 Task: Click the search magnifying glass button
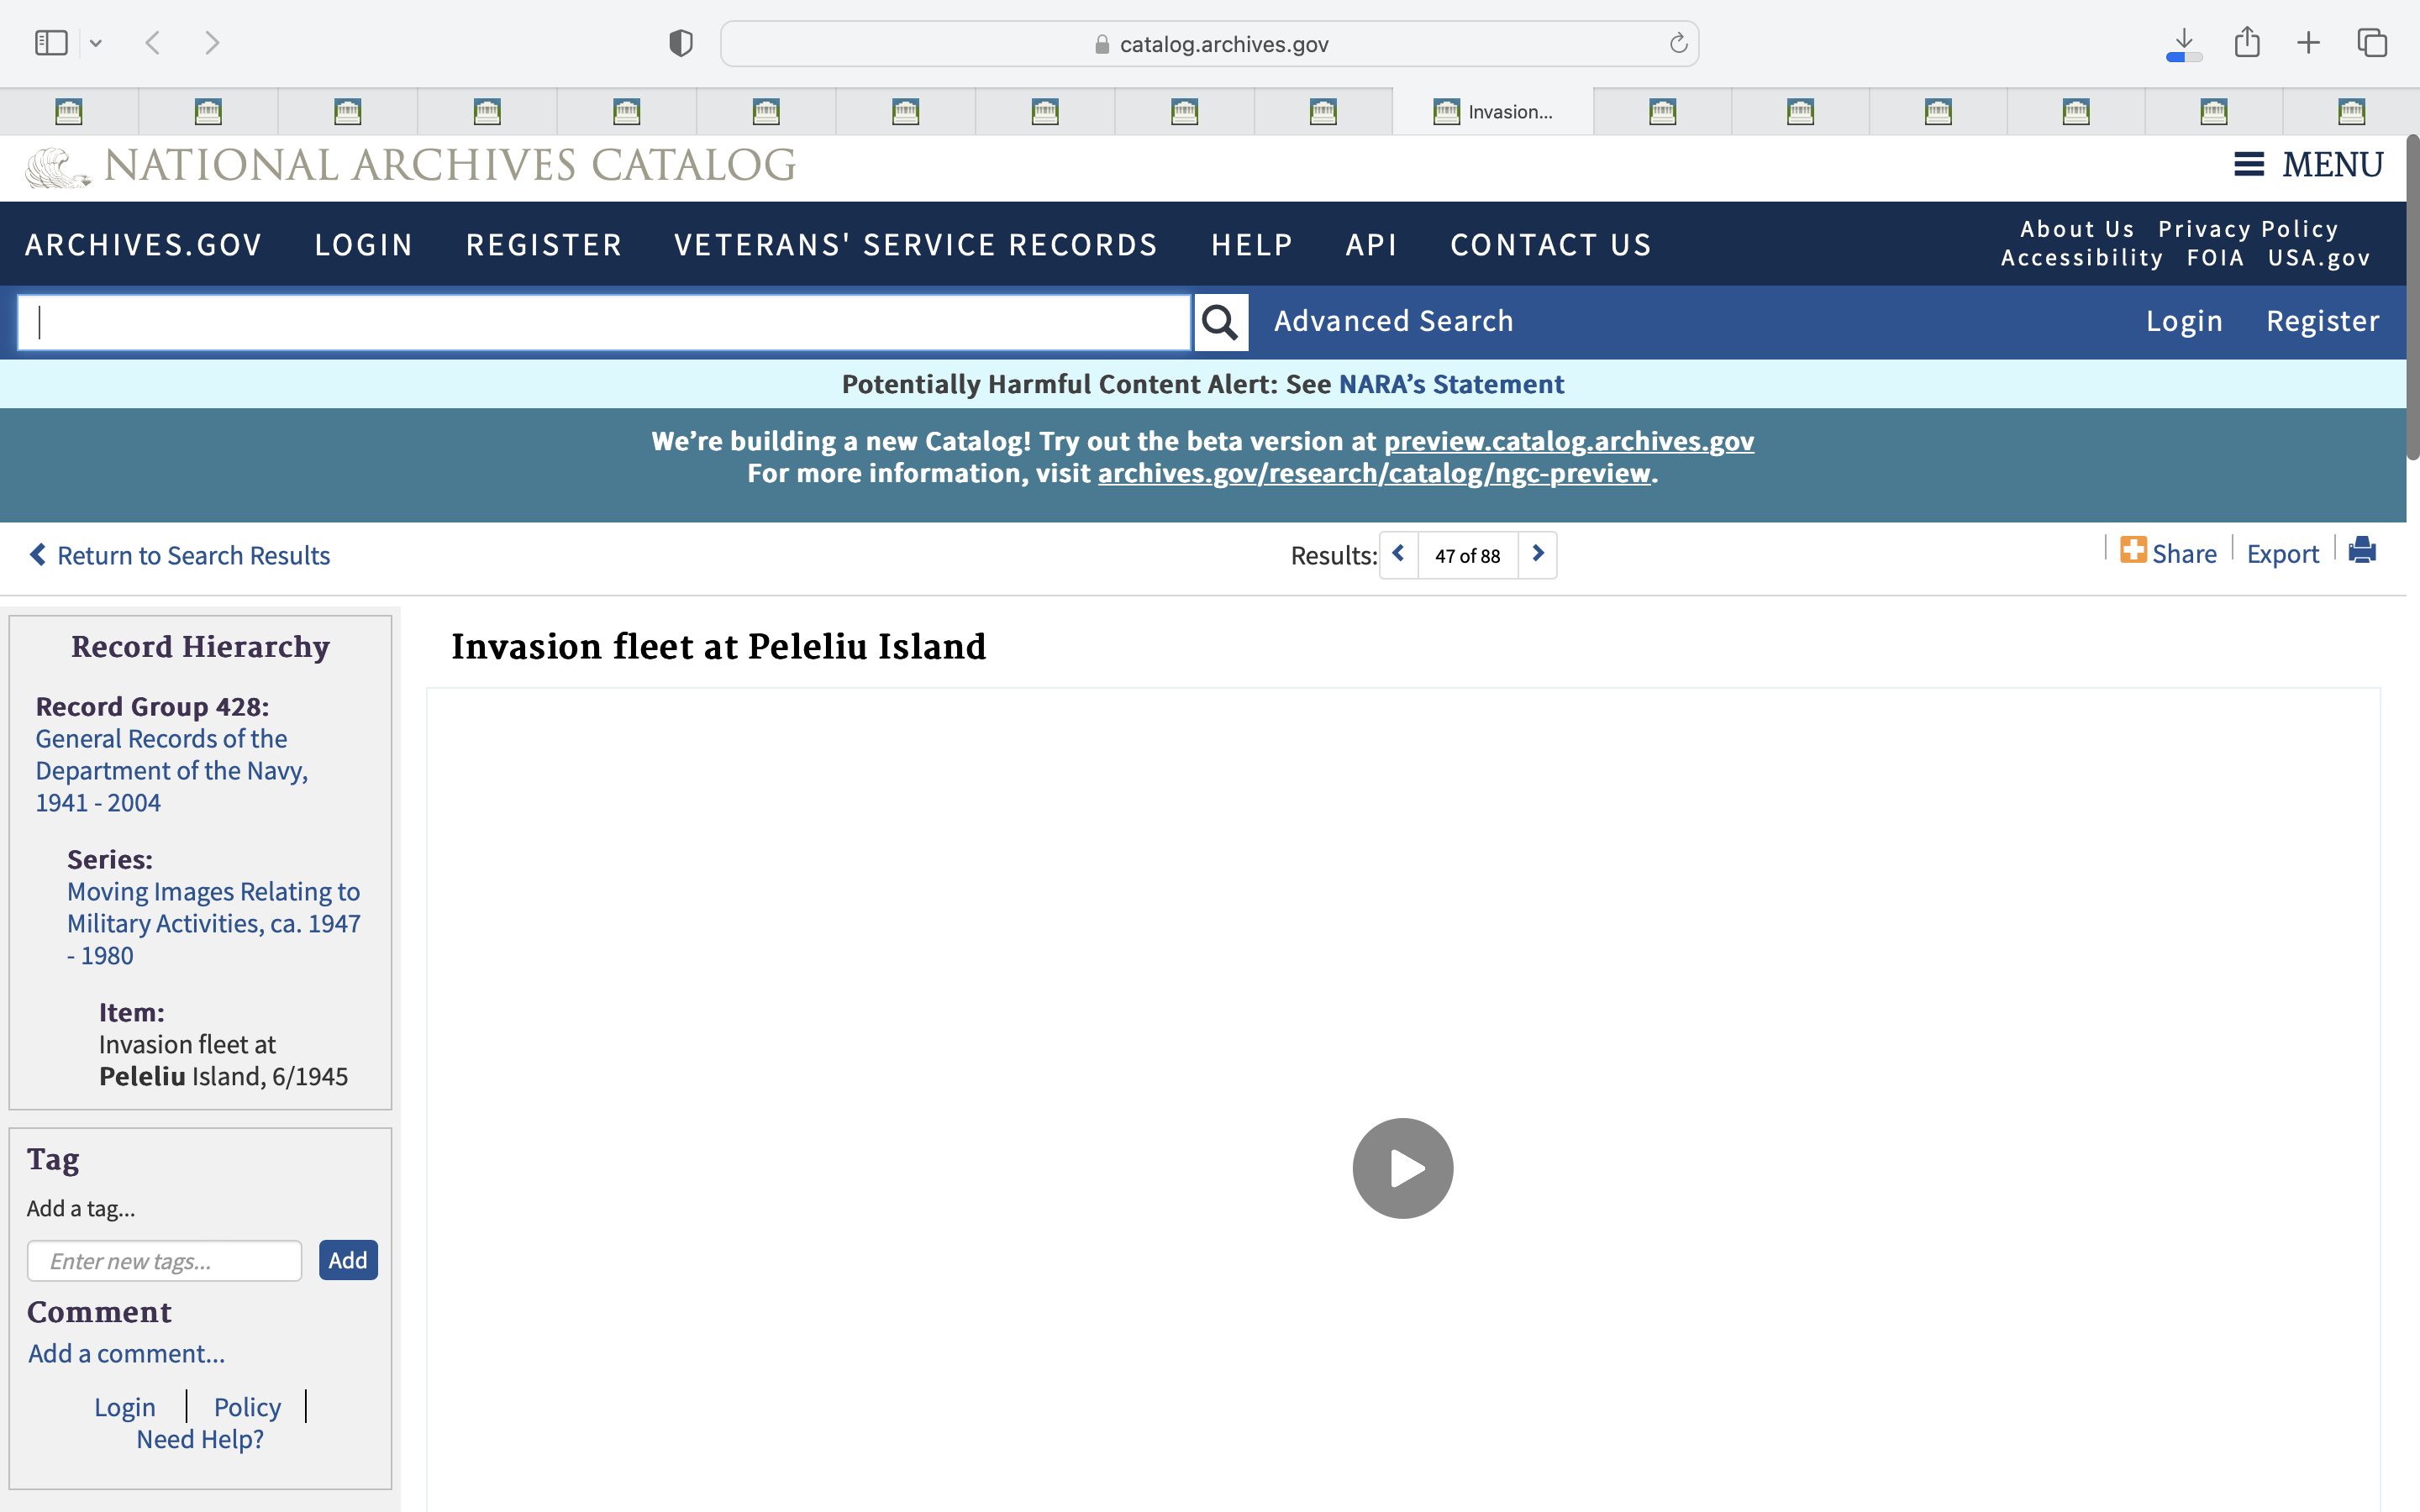click(1220, 322)
